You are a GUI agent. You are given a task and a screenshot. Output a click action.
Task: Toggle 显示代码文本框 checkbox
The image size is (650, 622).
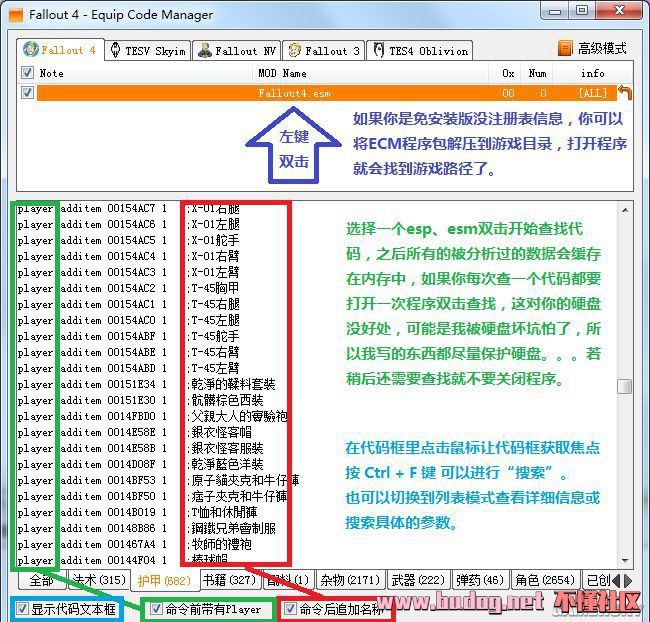22,609
